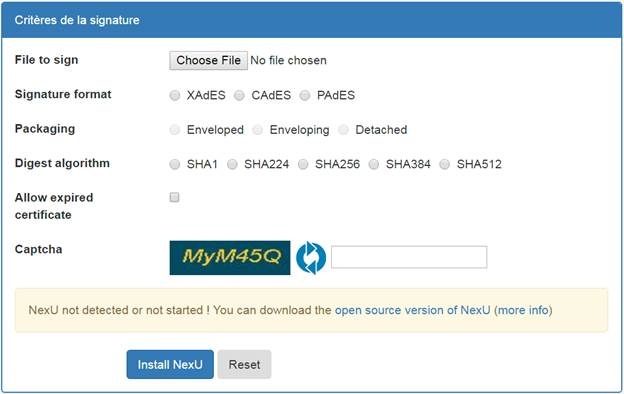This screenshot has height=394, width=624.
Task: Select PAdES signature format
Action: [x=305, y=96]
